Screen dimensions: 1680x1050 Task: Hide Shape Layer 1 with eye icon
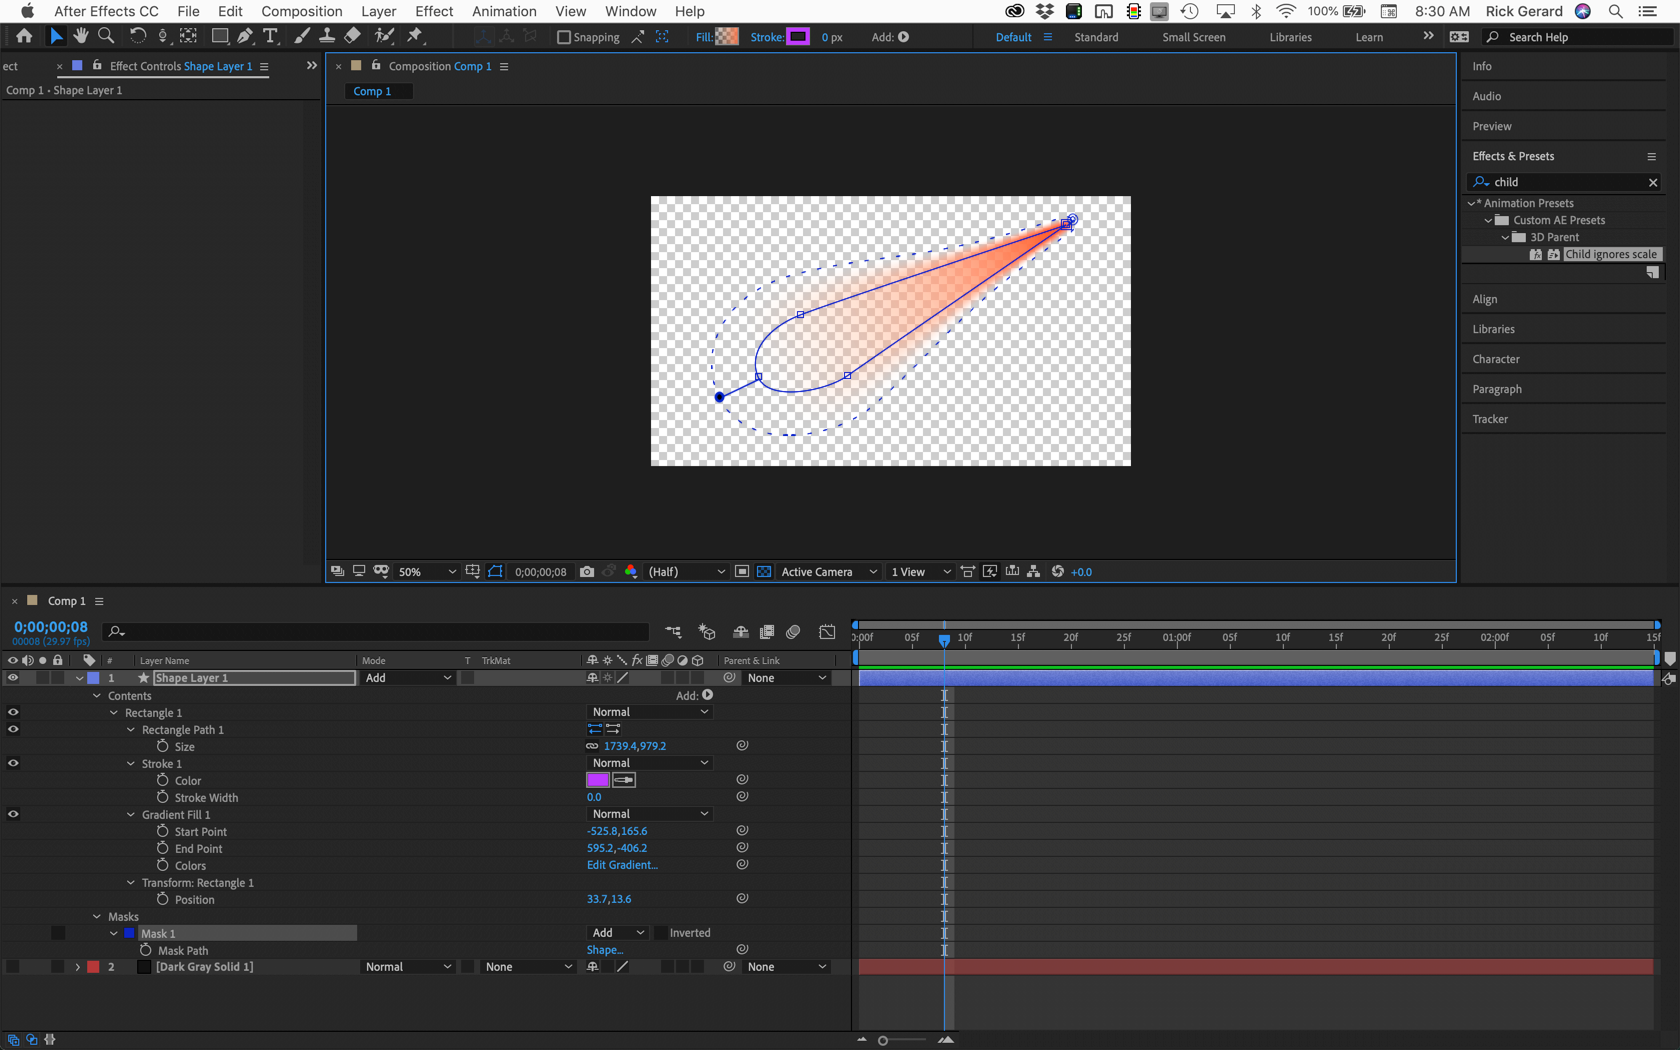tap(13, 678)
